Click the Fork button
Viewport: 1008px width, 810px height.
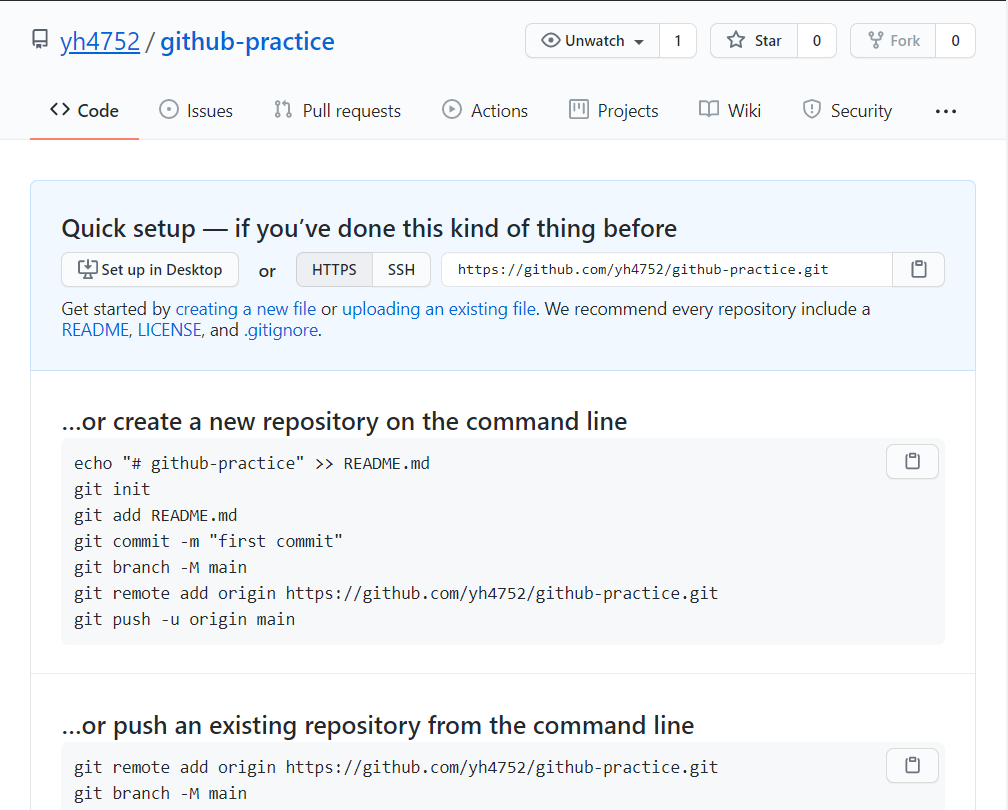(x=894, y=40)
